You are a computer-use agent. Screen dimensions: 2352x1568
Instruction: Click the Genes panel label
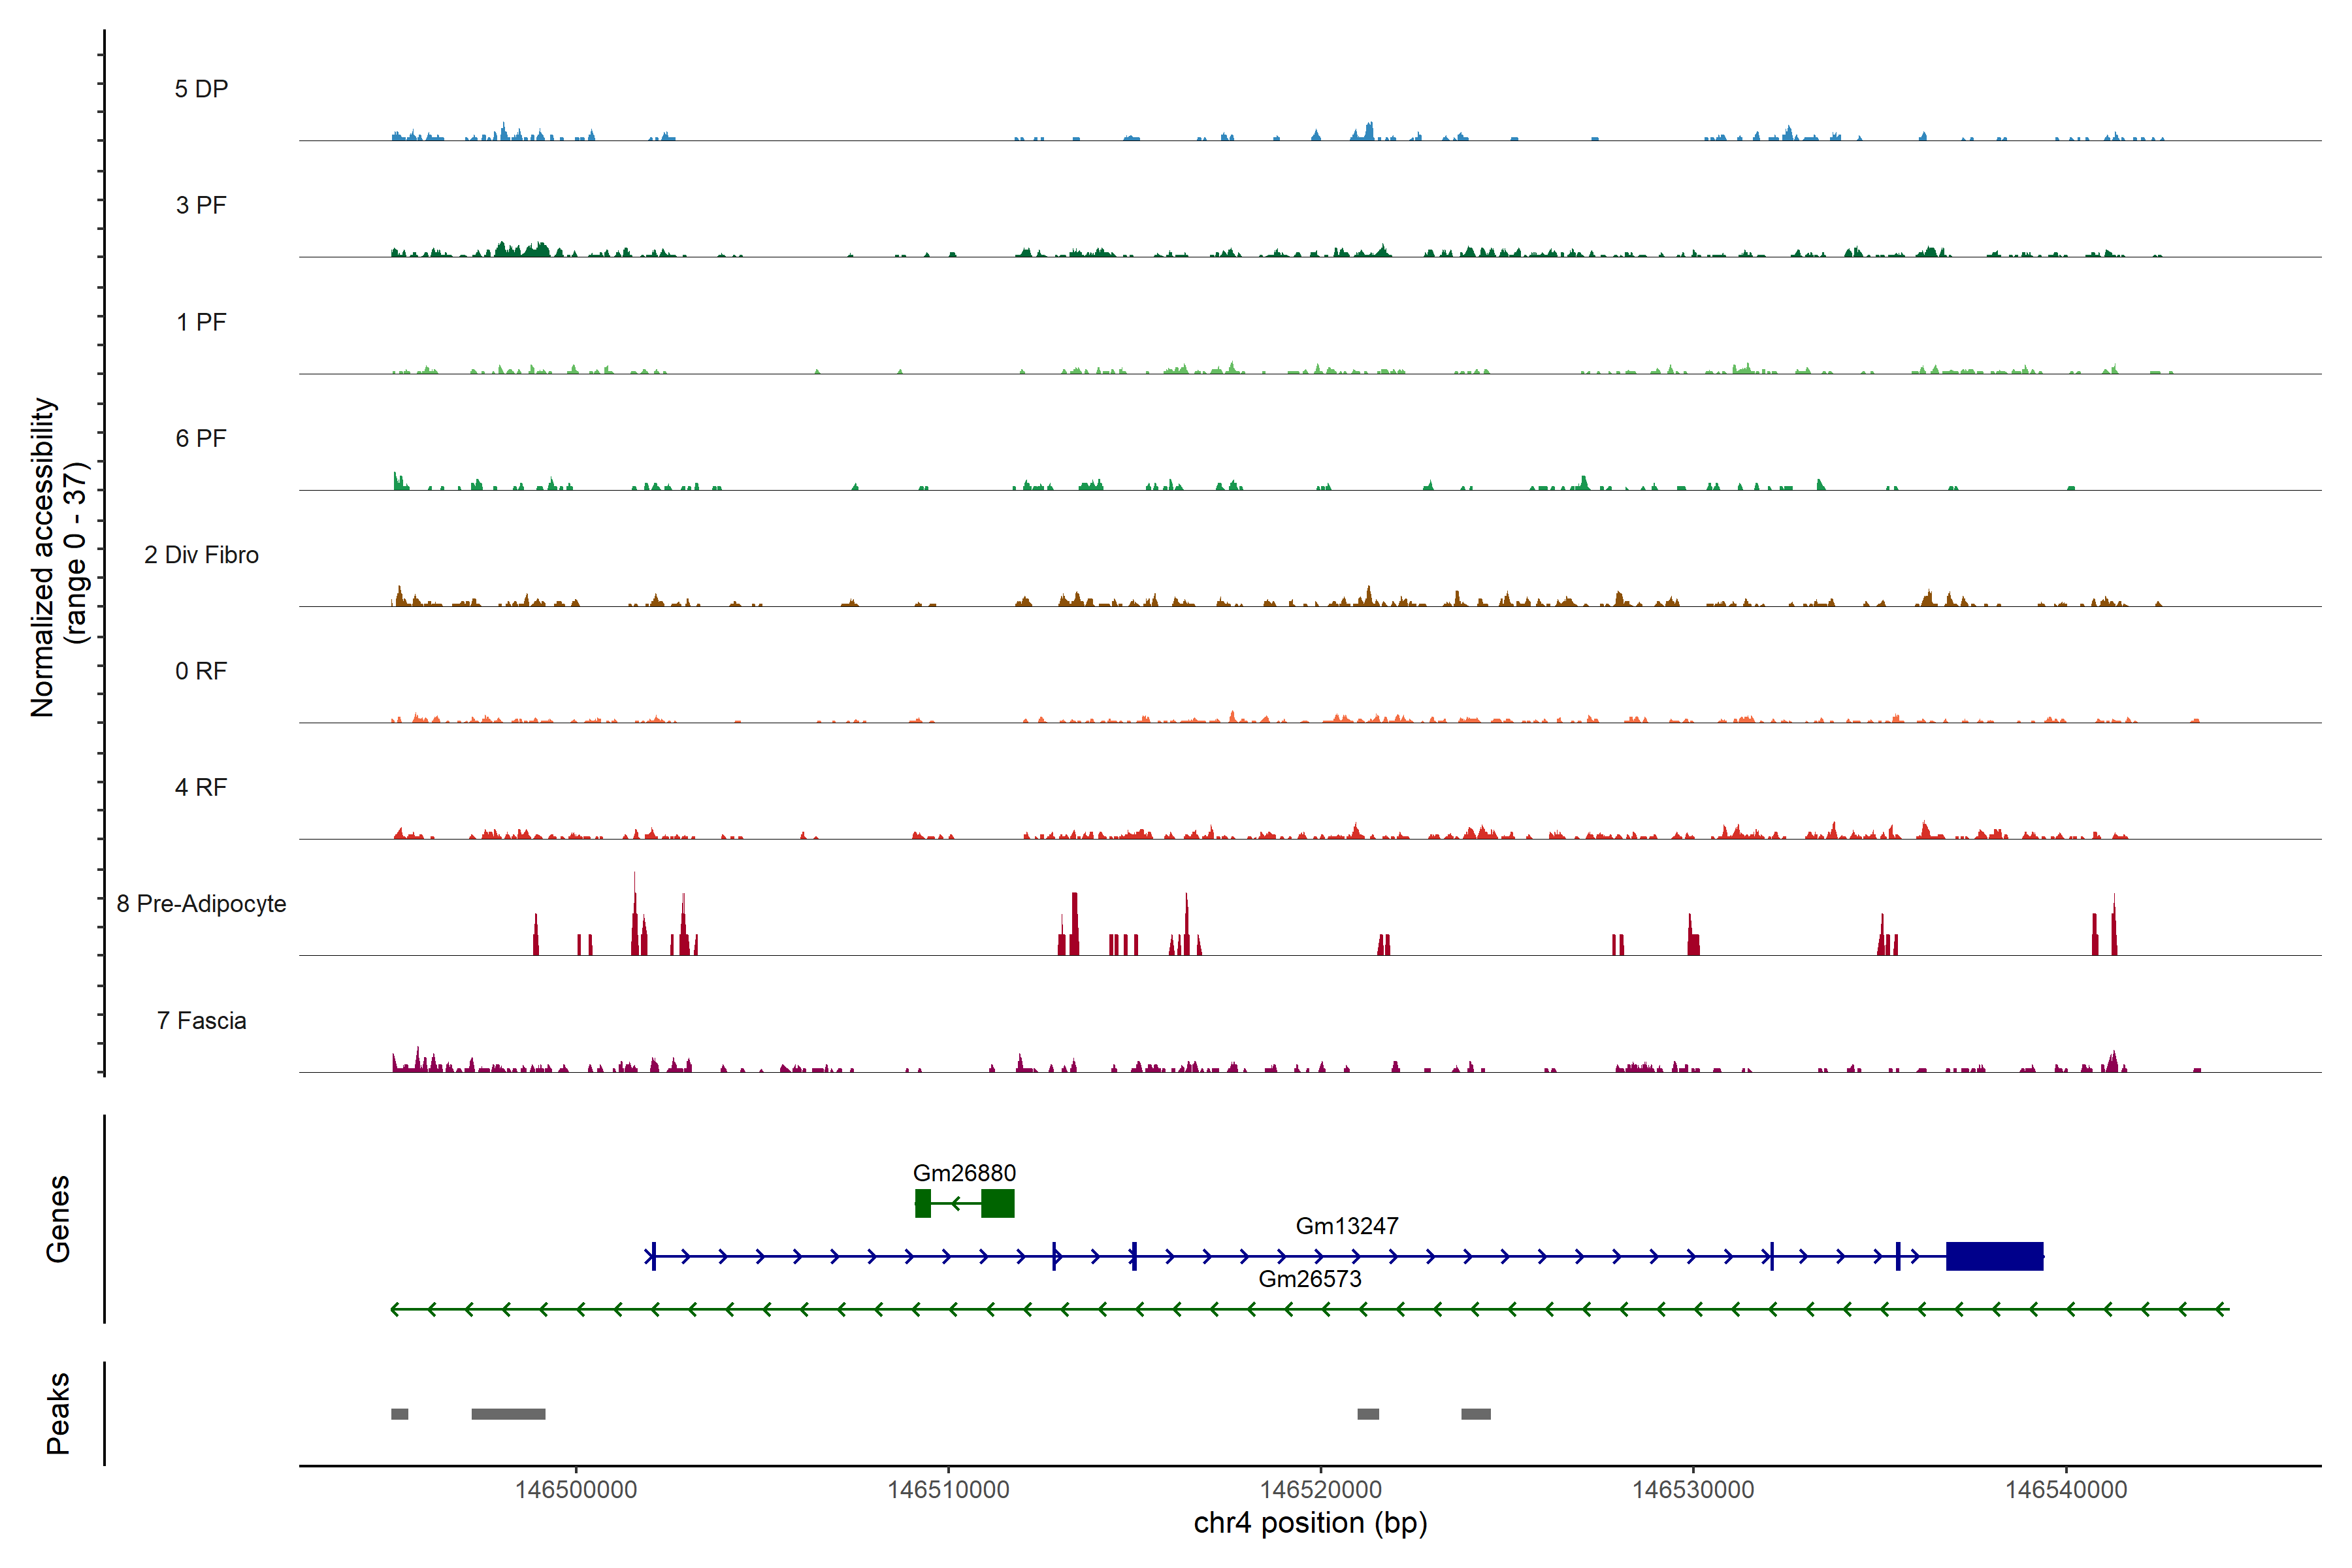tap(58, 1218)
